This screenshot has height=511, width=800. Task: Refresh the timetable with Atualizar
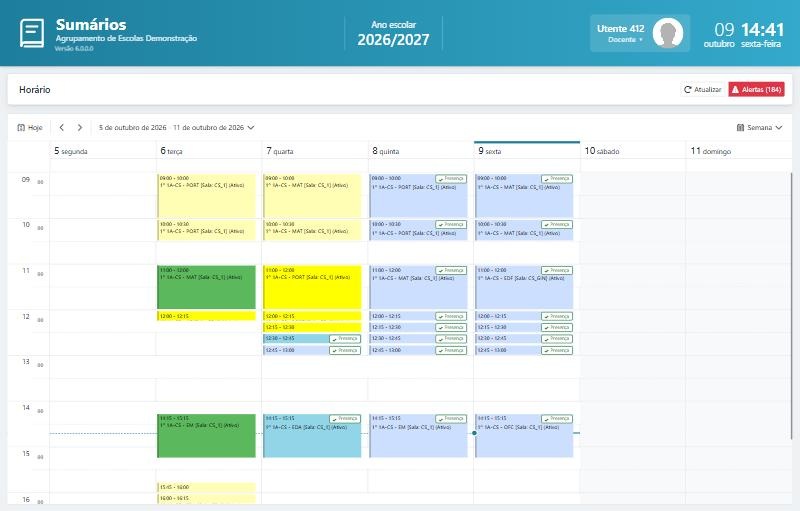pyautogui.click(x=703, y=89)
